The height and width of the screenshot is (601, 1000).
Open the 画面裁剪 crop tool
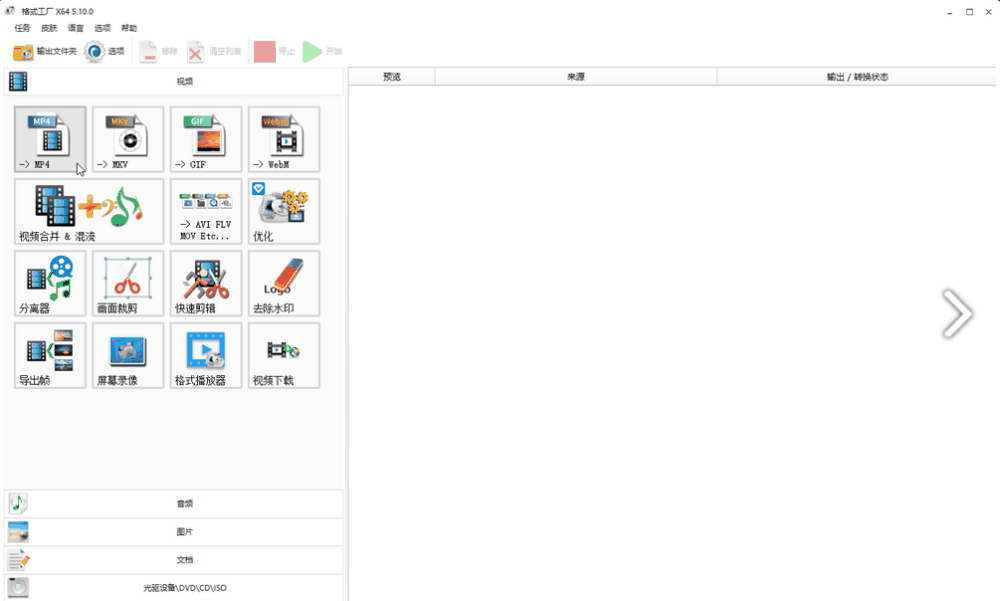tap(128, 283)
